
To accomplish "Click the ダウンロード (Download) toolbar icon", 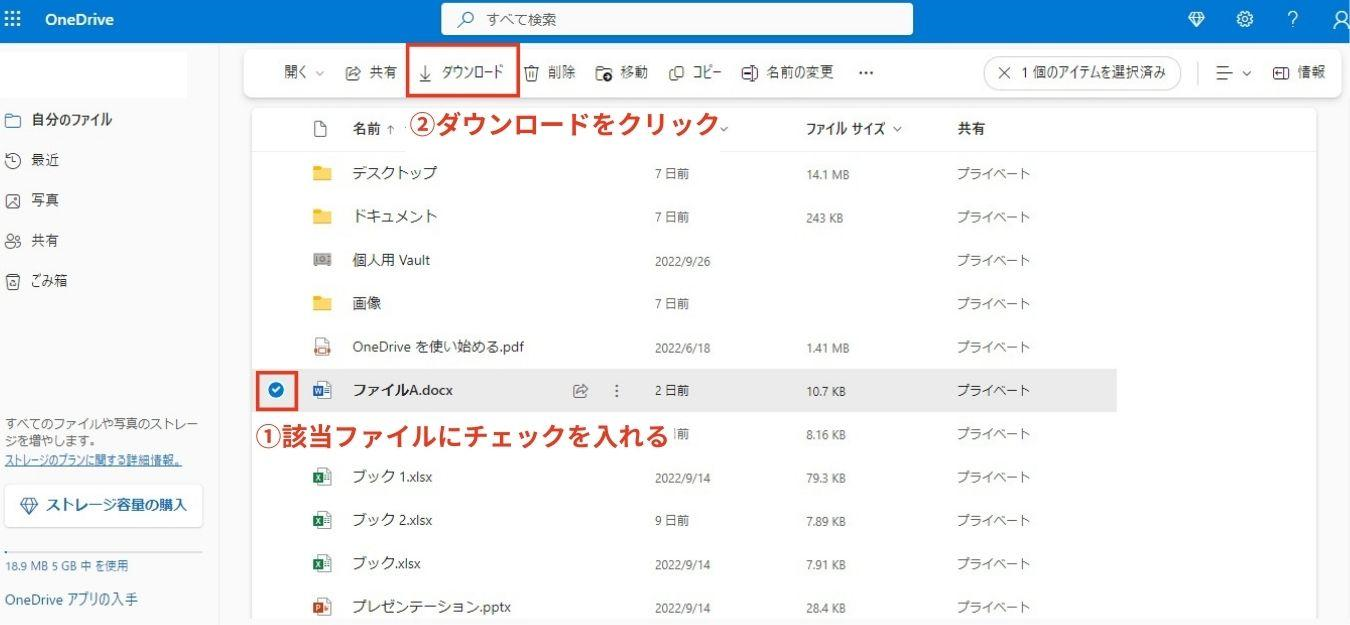I will [462, 71].
